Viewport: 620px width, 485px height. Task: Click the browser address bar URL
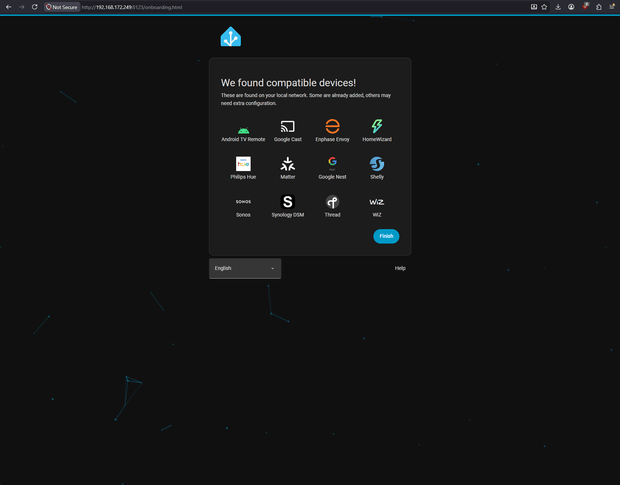tap(132, 7)
